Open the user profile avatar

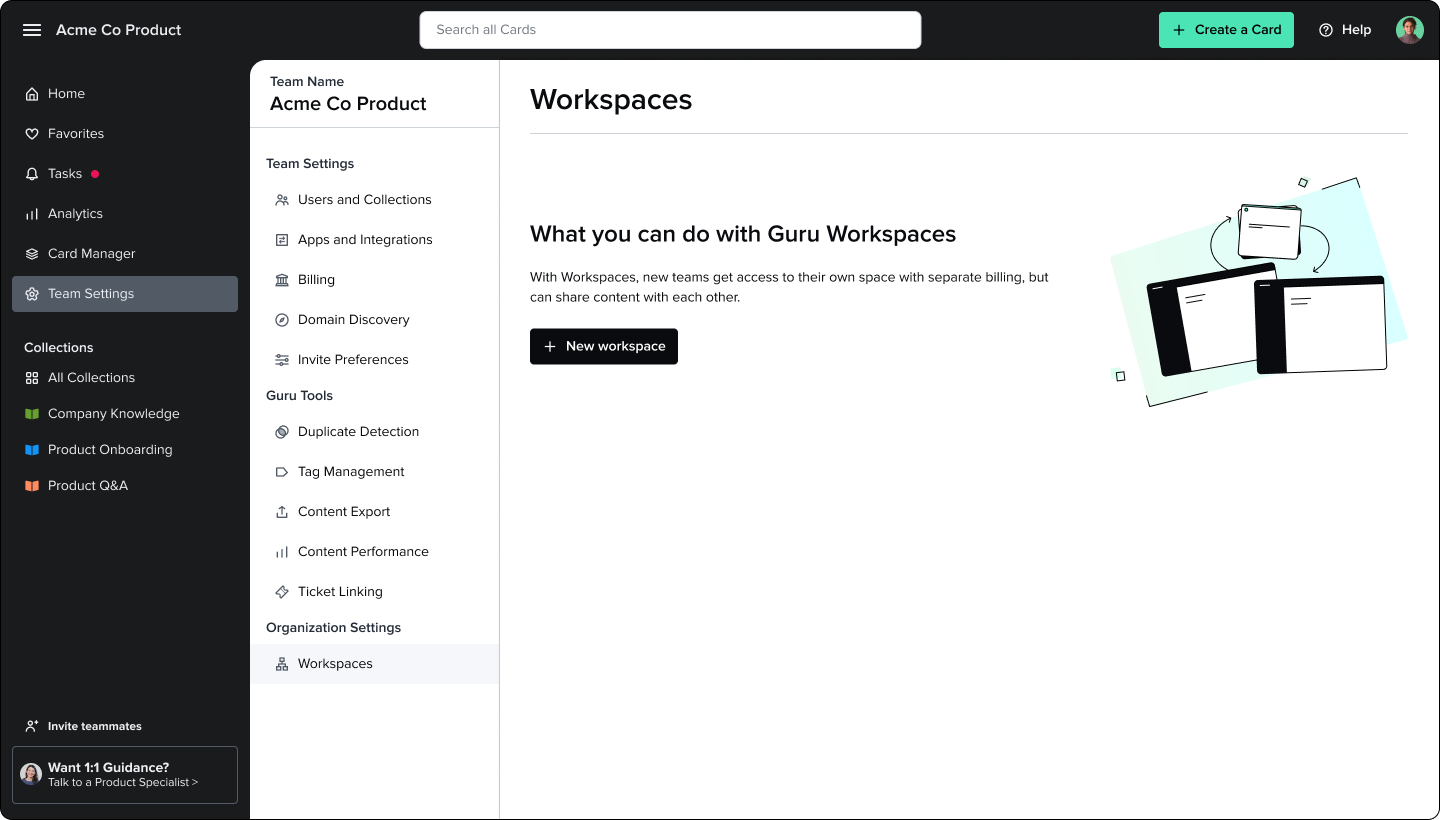[1410, 30]
